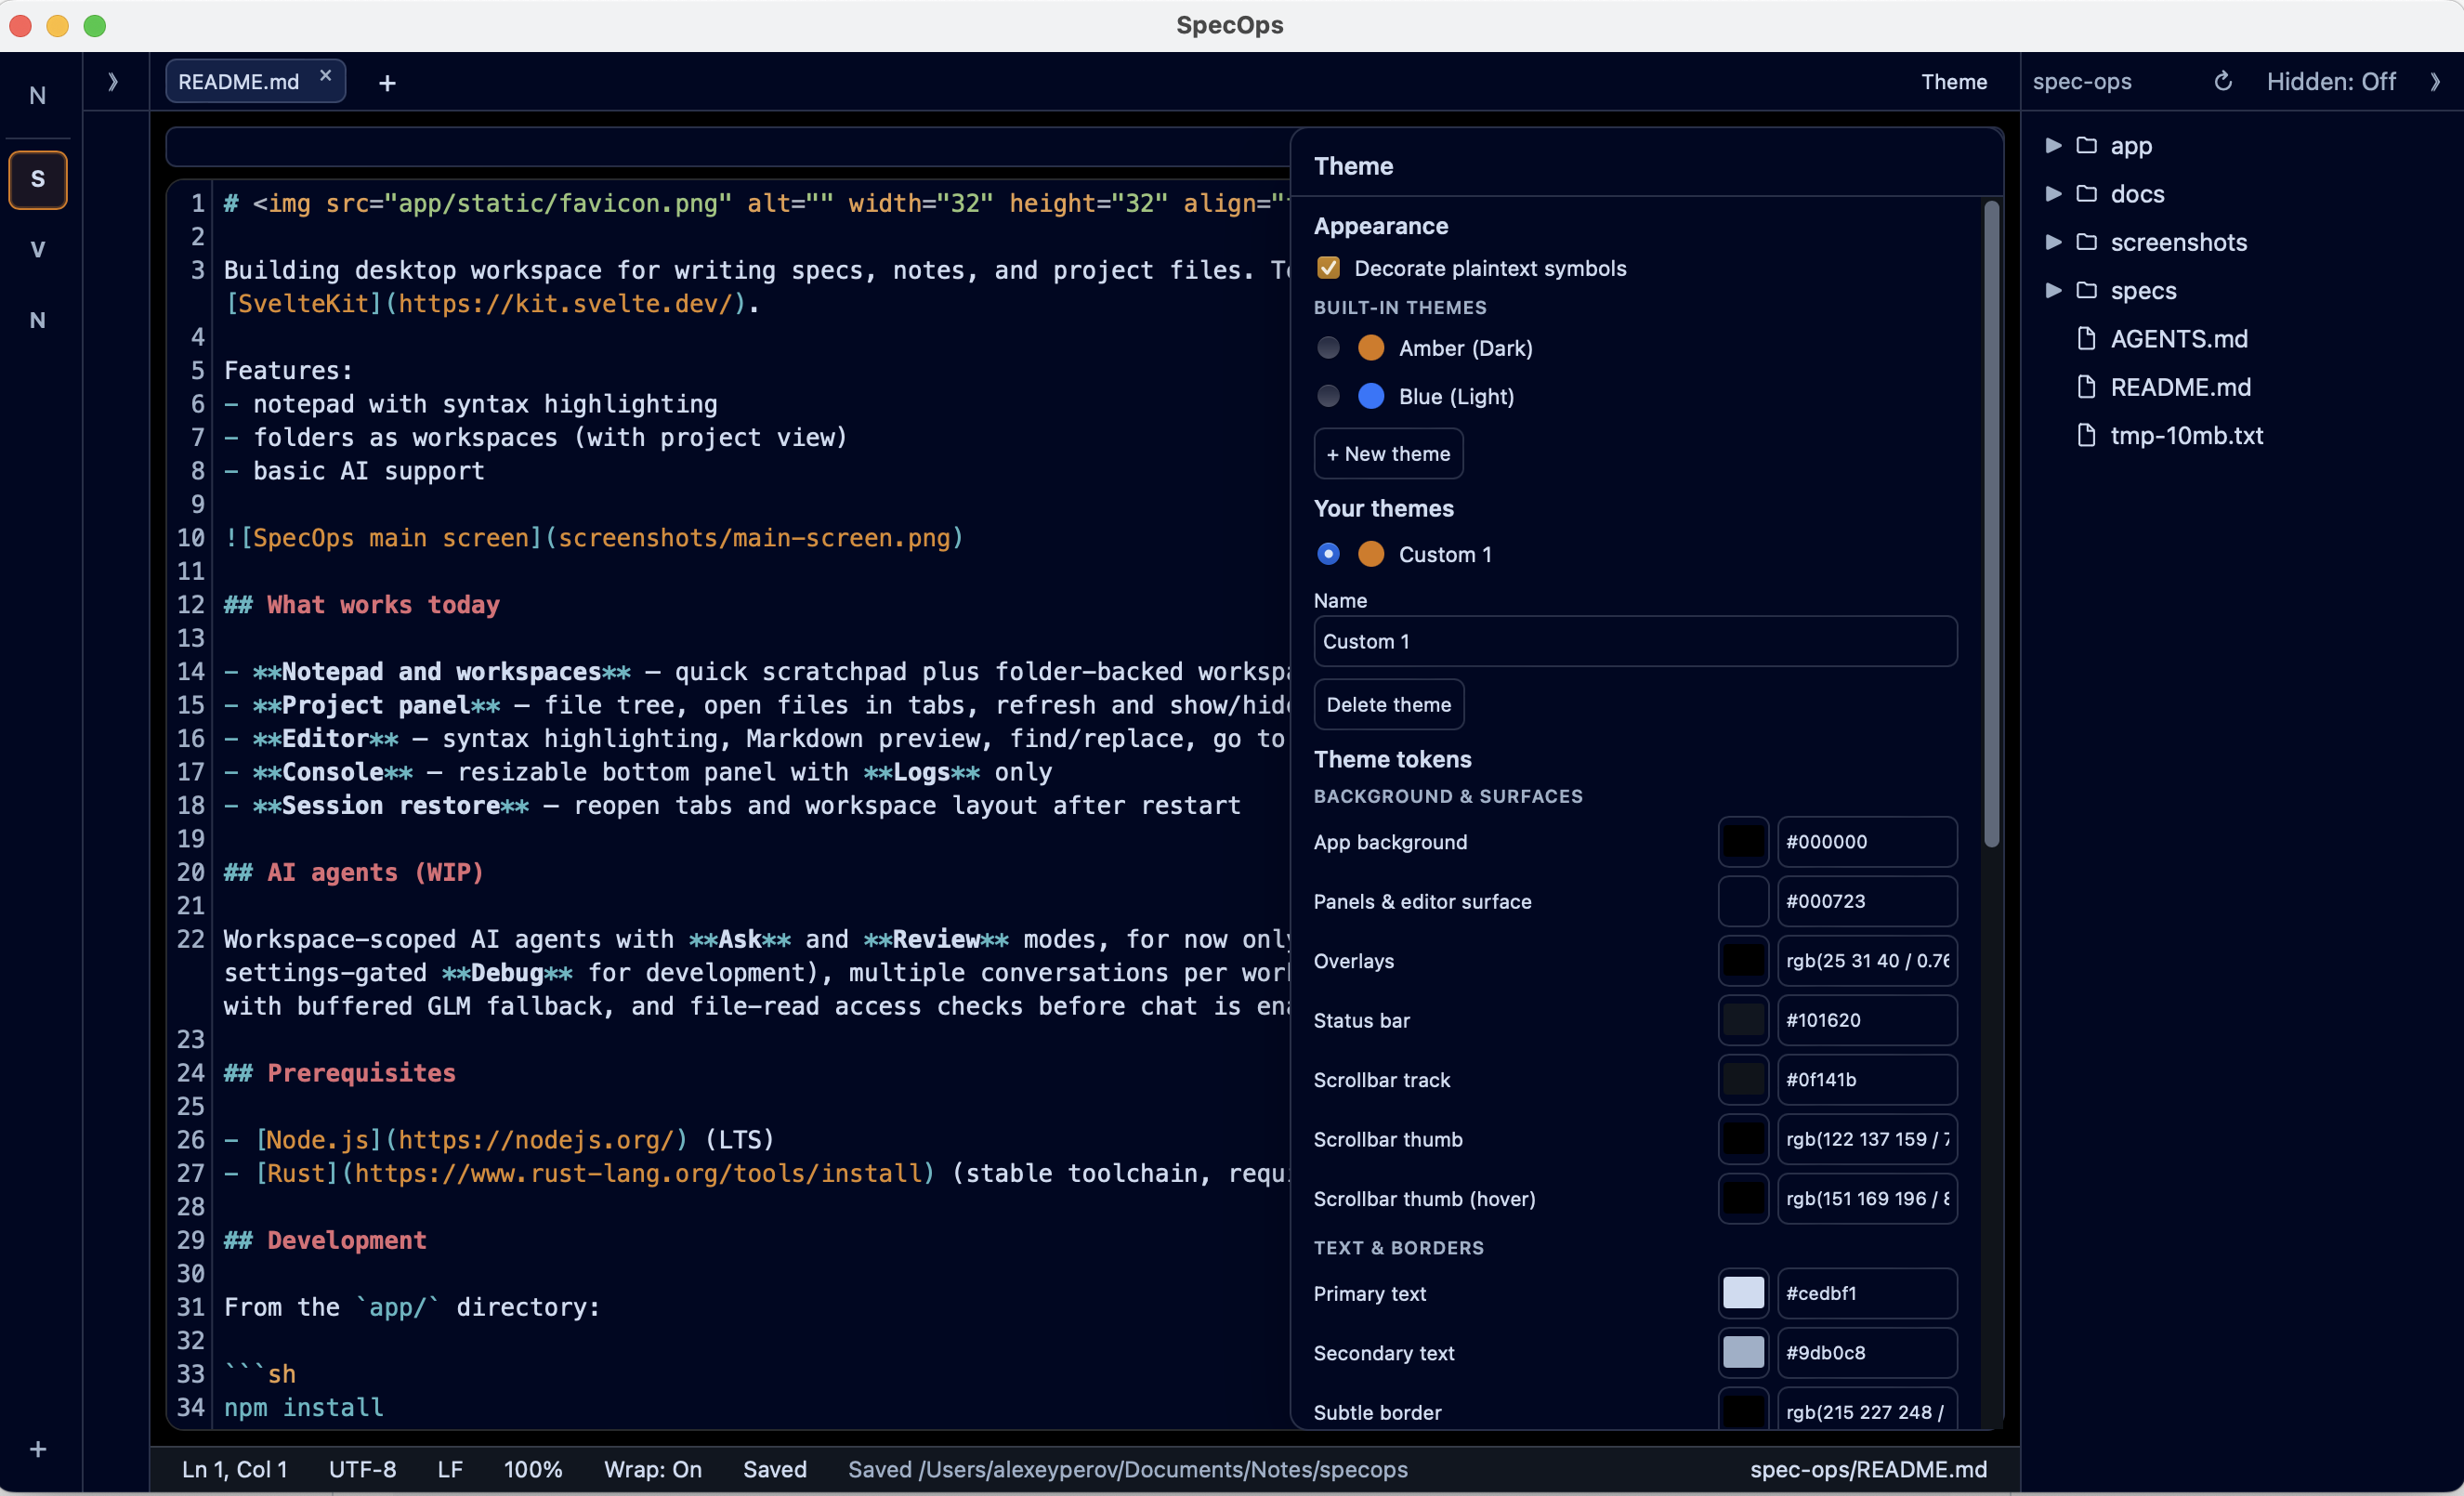This screenshot has width=2464, height=1496.
Task: Create a theme with + New theme
Action: tap(1388, 454)
